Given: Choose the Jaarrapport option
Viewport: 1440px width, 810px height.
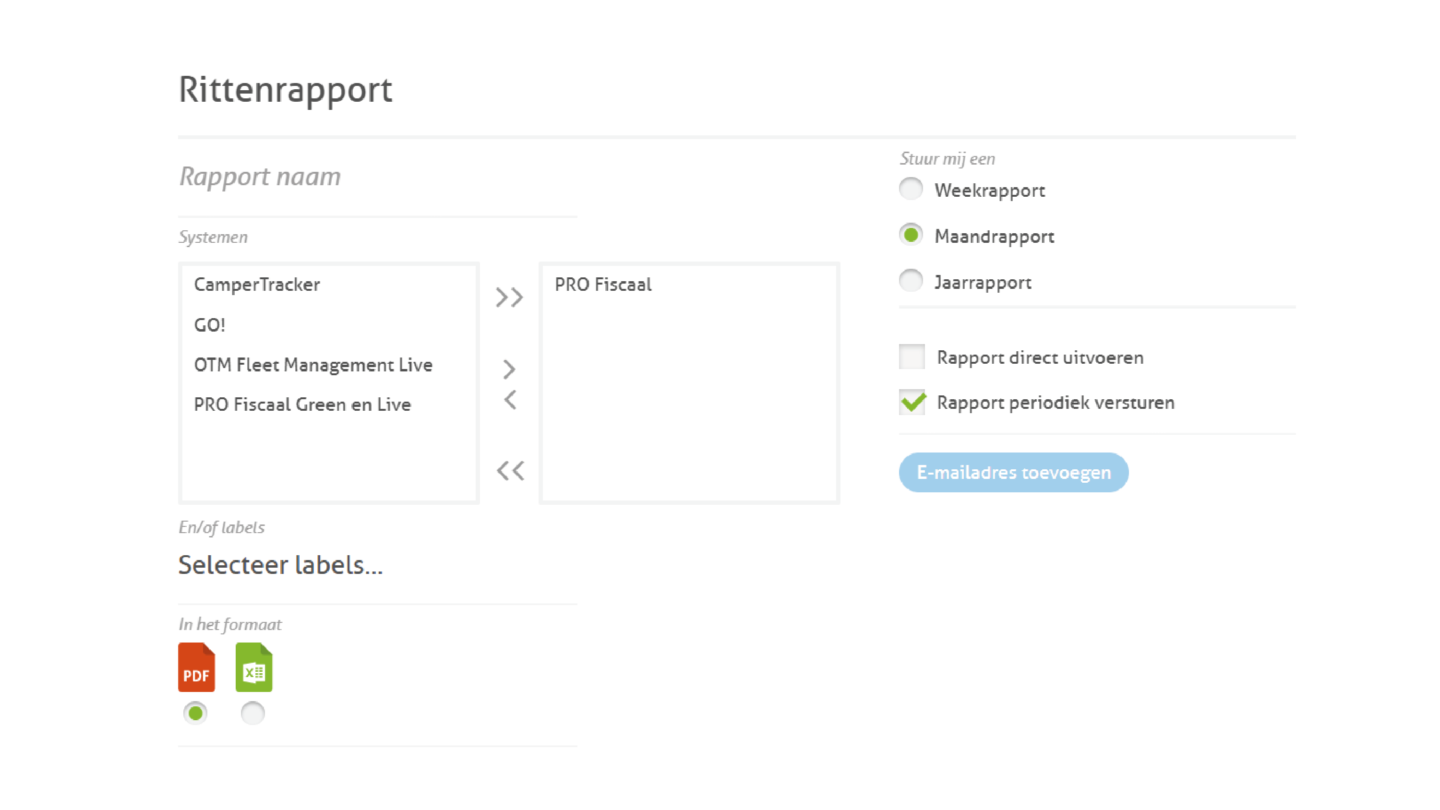Looking at the screenshot, I should [x=911, y=281].
